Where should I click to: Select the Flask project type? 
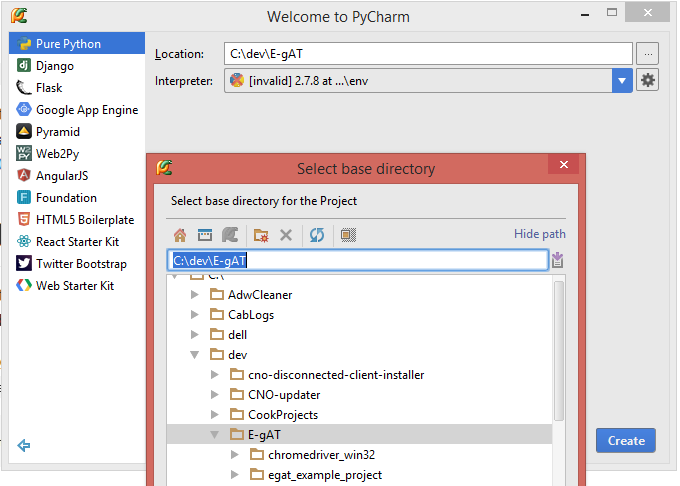point(77,88)
